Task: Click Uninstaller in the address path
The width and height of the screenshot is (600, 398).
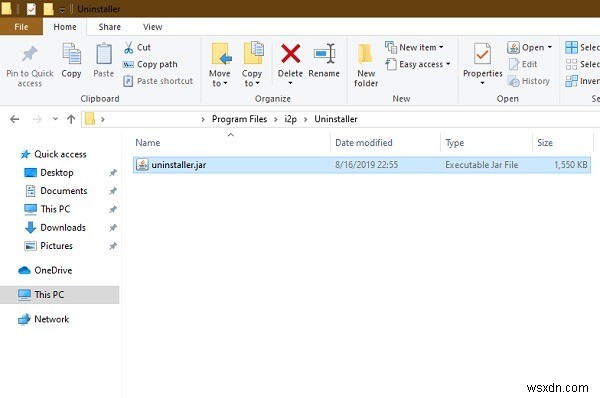Action: click(336, 119)
